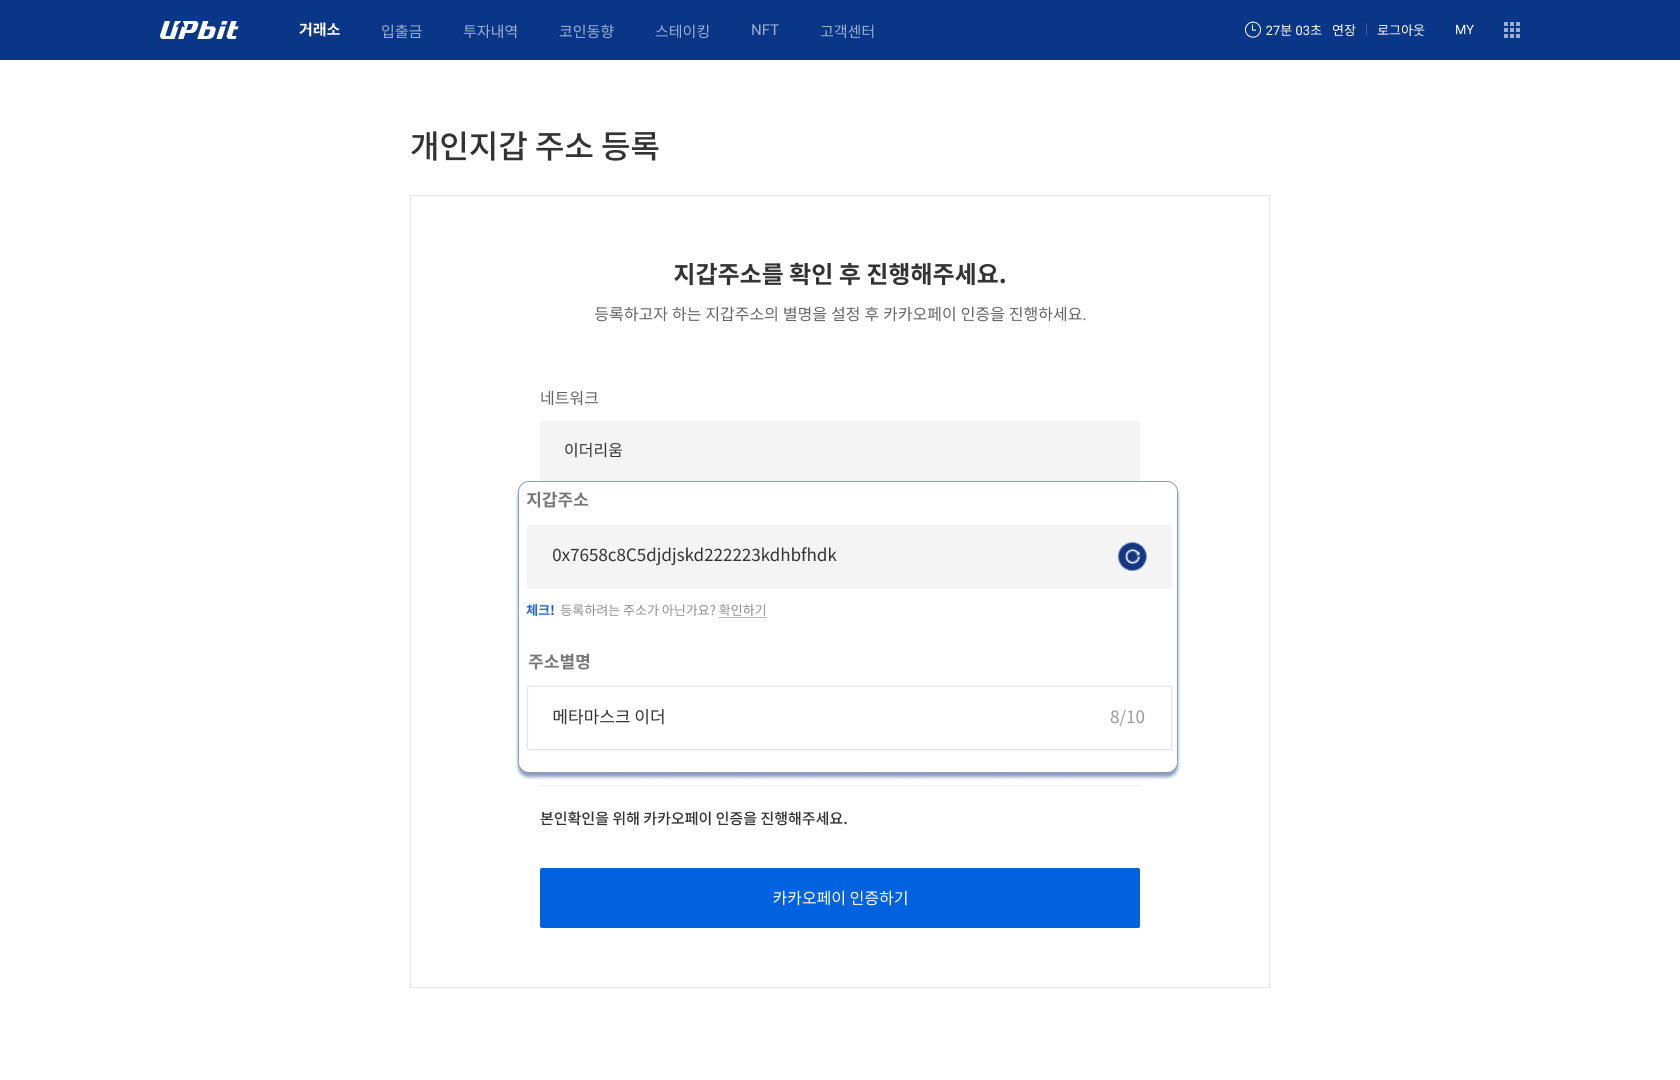Click the Upbit logo
This screenshot has height=1080, width=1680.
coord(199,30)
